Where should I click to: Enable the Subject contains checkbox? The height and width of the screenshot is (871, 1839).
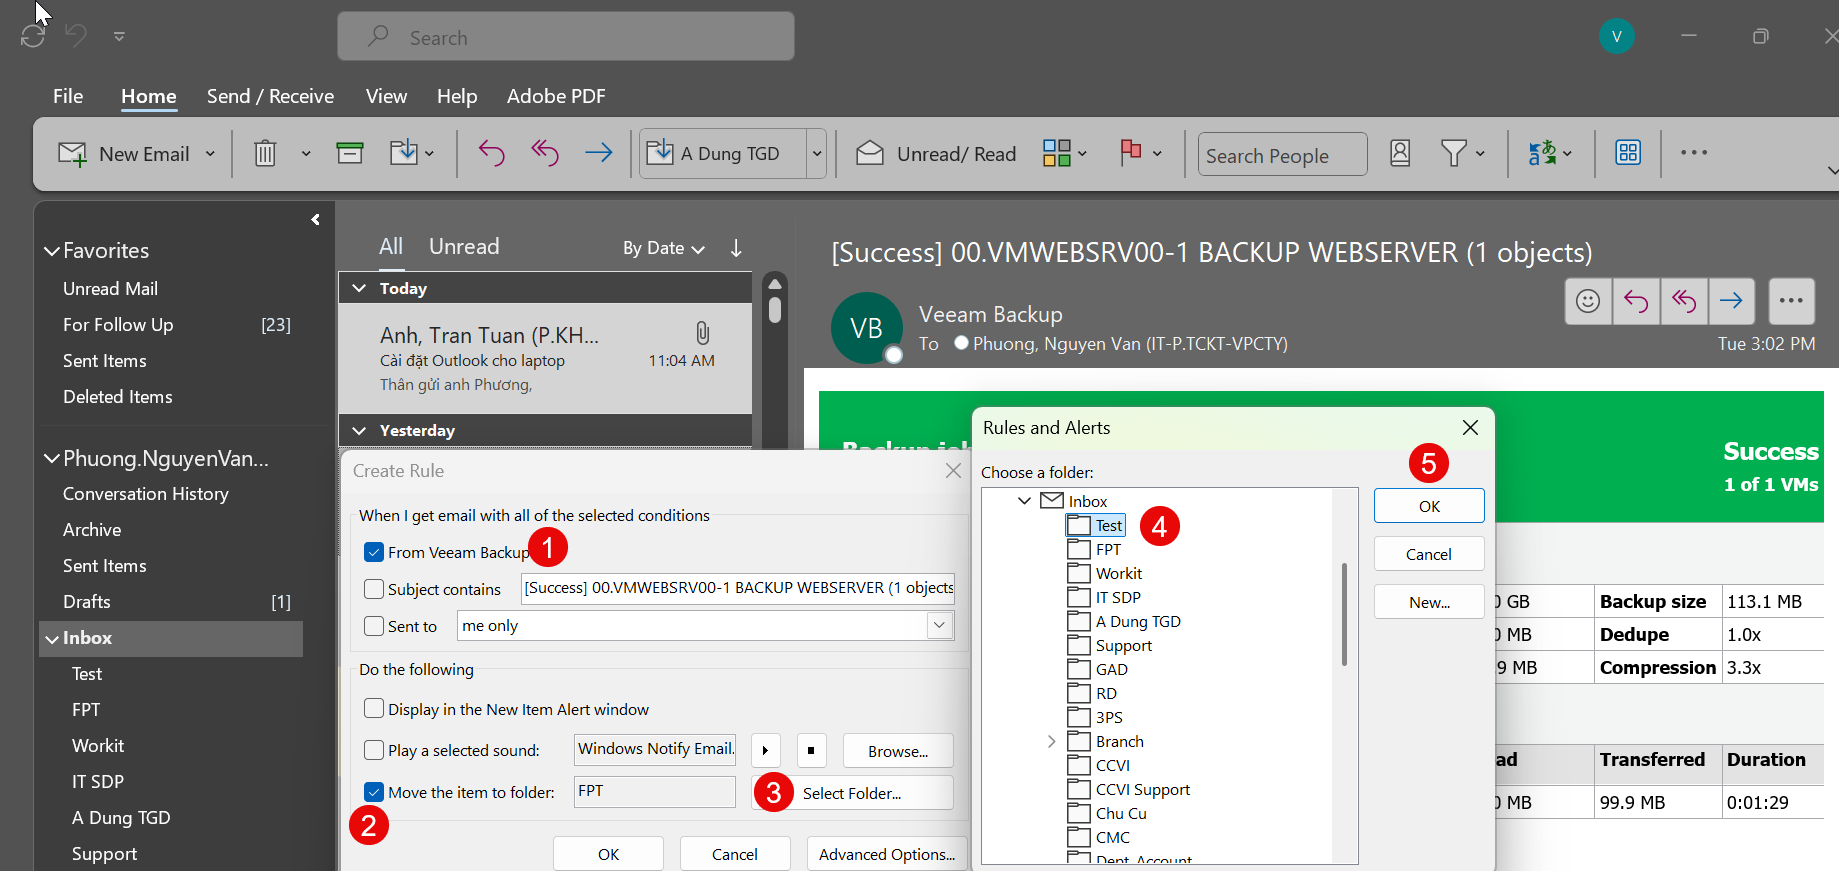click(x=374, y=589)
